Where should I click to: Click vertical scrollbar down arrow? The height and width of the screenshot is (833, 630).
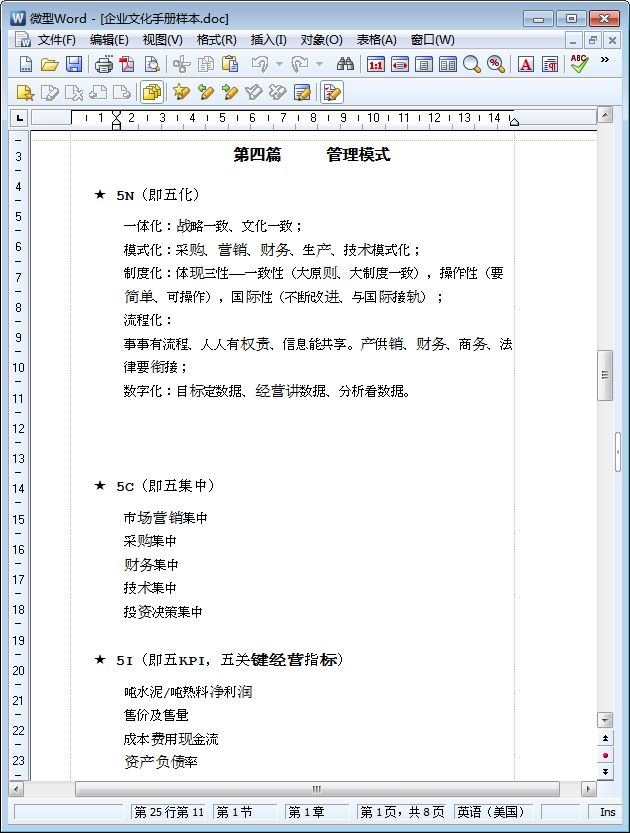coord(605,720)
